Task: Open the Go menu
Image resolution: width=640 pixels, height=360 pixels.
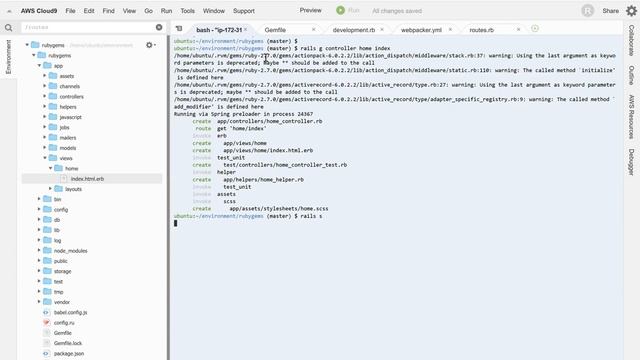Action: pos(149,11)
